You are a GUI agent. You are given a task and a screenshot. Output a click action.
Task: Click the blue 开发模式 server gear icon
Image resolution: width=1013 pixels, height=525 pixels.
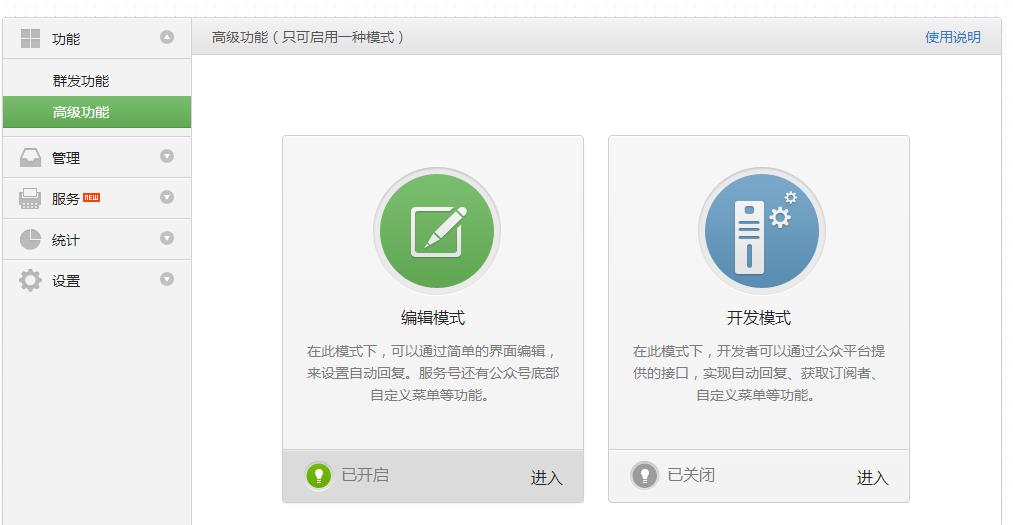click(762, 231)
